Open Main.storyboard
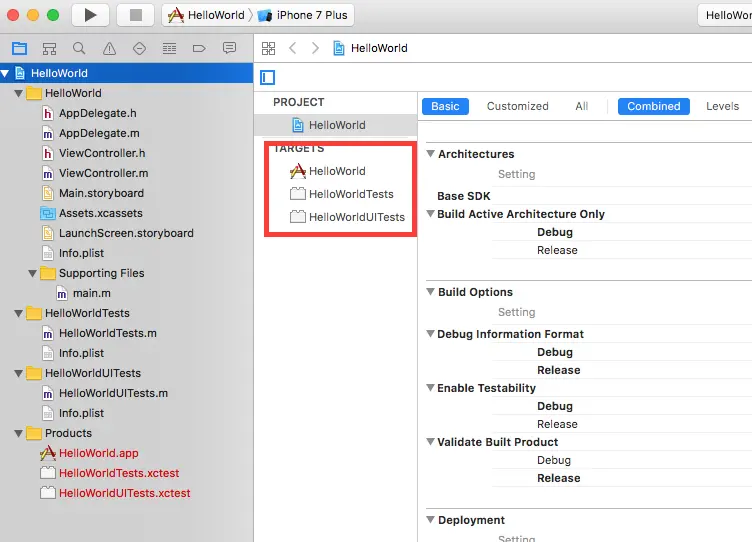This screenshot has width=752, height=542. [x=101, y=193]
